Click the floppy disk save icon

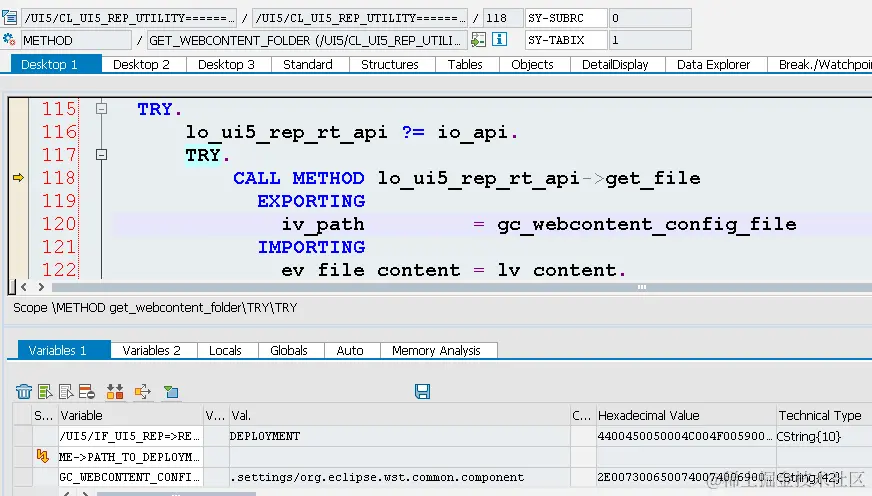(x=422, y=391)
